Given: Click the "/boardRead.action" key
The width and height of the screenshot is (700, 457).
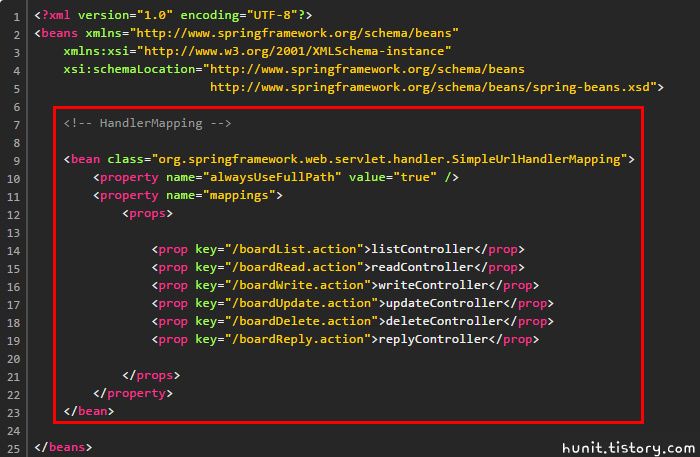Looking at the screenshot, I should pyautogui.click(x=294, y=267).
